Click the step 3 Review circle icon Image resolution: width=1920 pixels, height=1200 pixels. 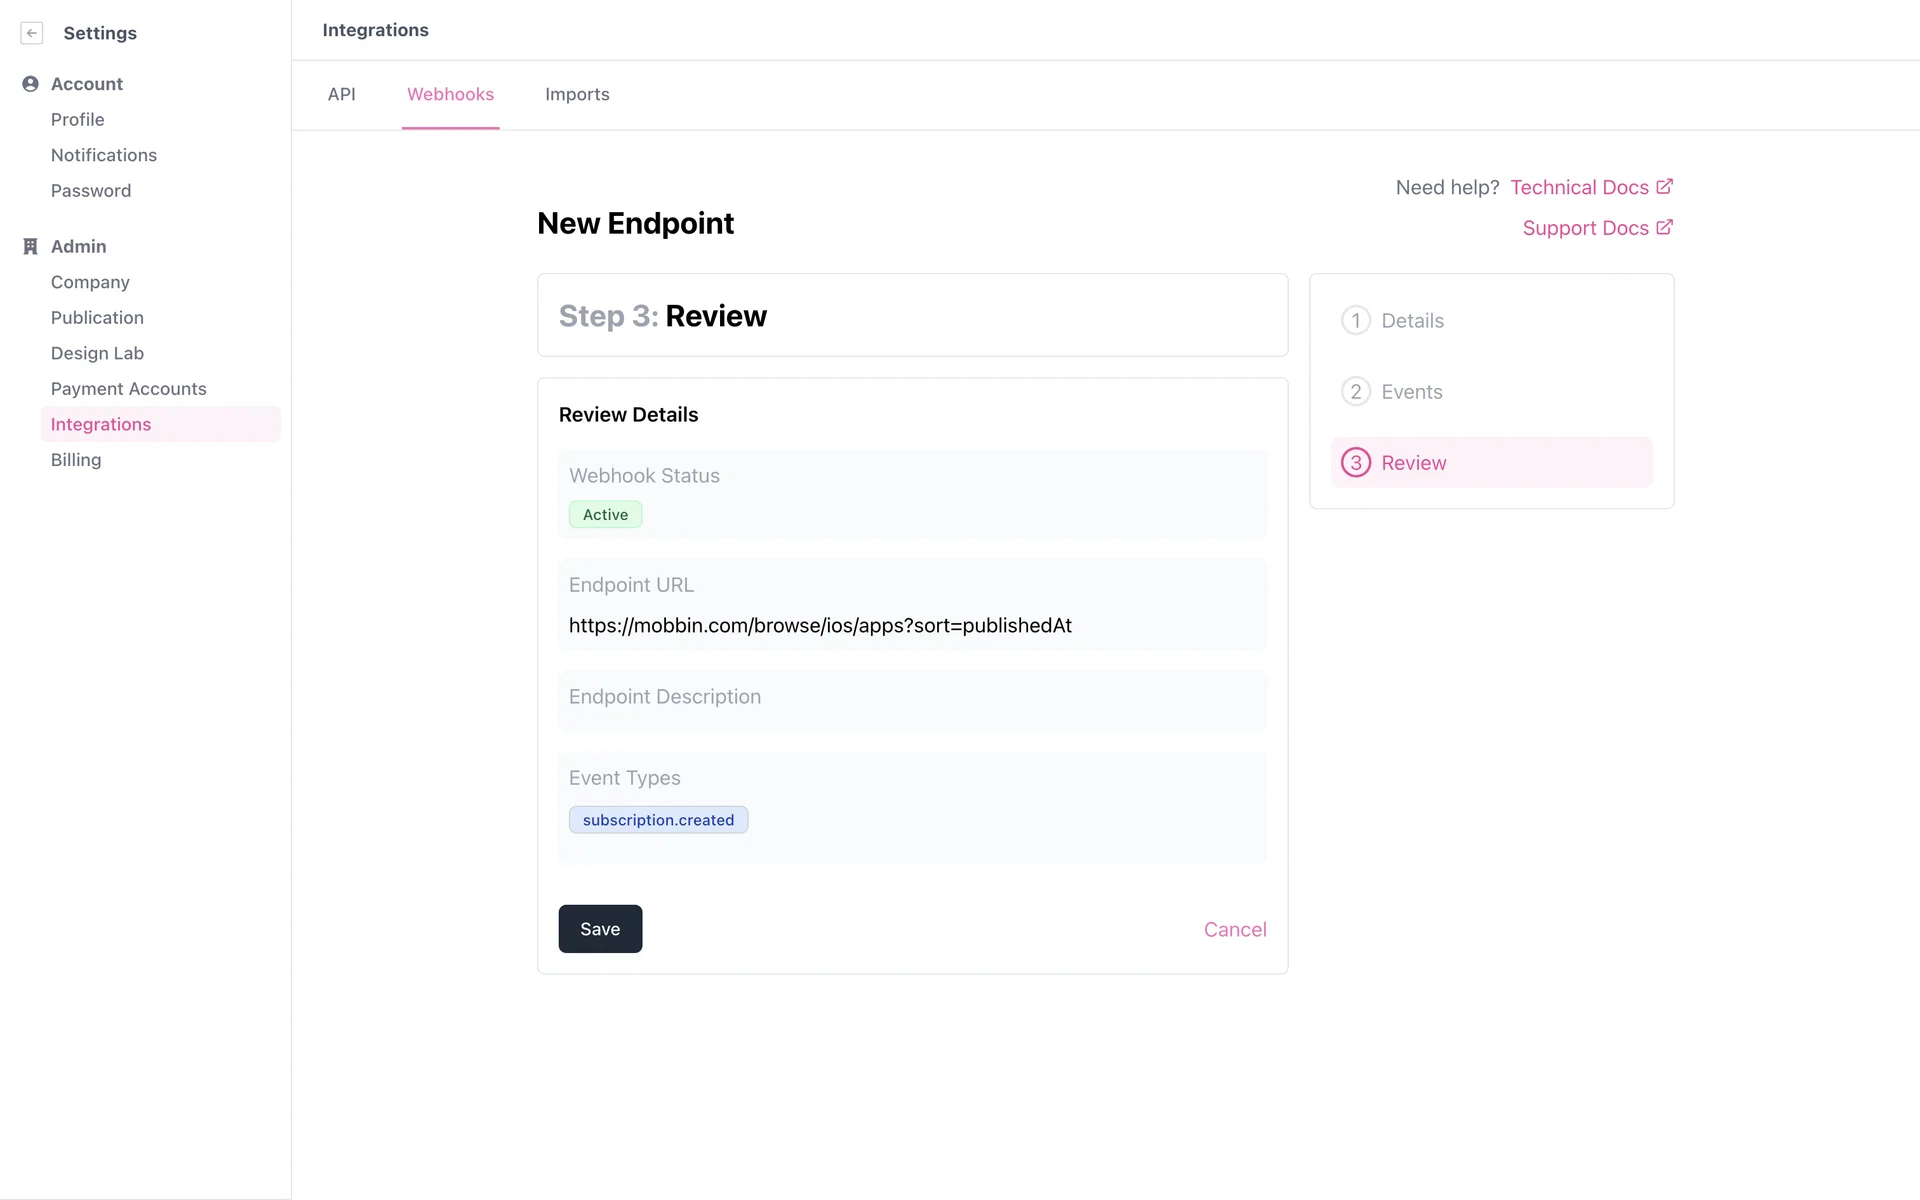1355,463
